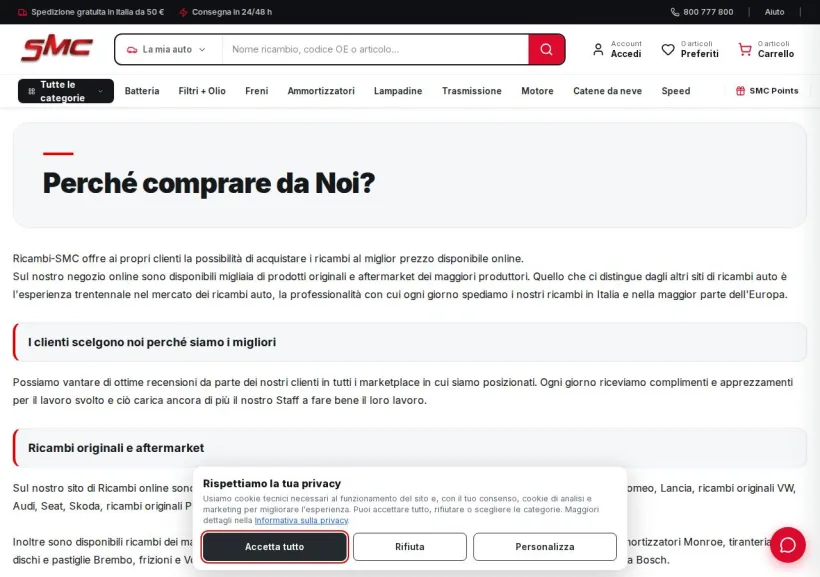Screen dimensions: 820x577
Task: Click Personalizza cookie button
Action: [x=544, y=547]
